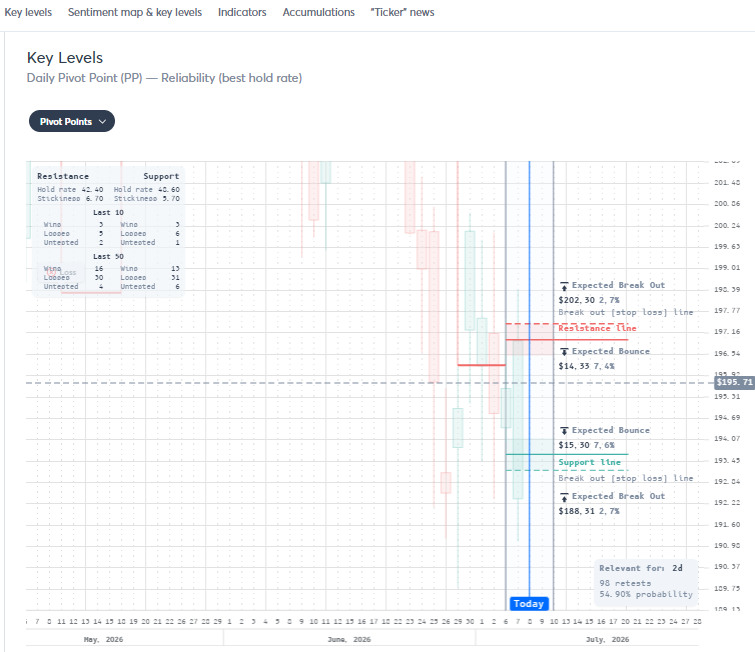Click the 197.16 price axis label
The height and width of the screenshot is (652, 755).
click(x=727, y=332)
